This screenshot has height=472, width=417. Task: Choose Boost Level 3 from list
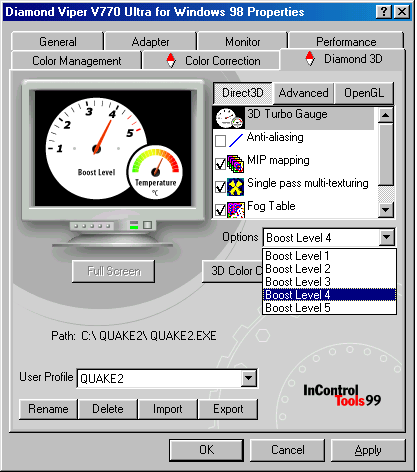329,282
